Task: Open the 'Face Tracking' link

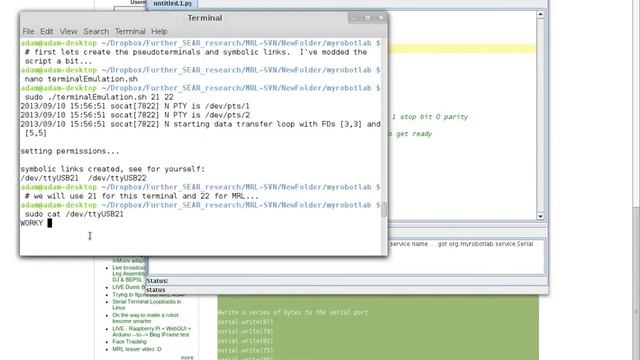Action: (x=129, y=342)
